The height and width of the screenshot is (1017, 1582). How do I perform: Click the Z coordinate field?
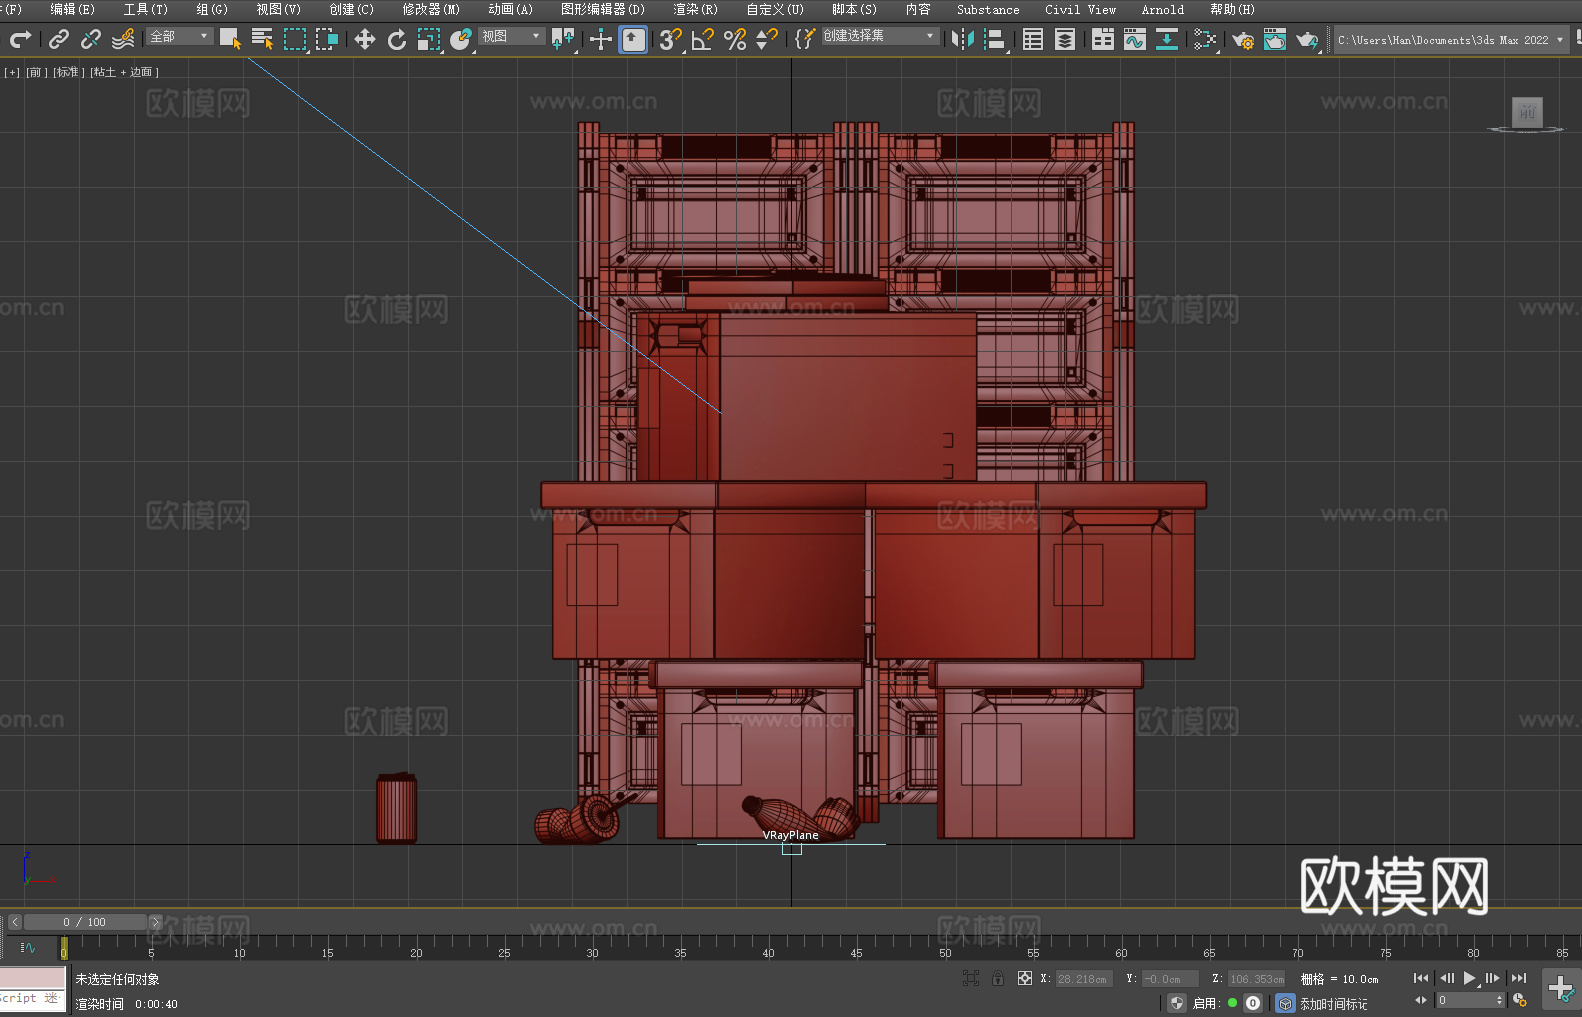click(1256, 979)
